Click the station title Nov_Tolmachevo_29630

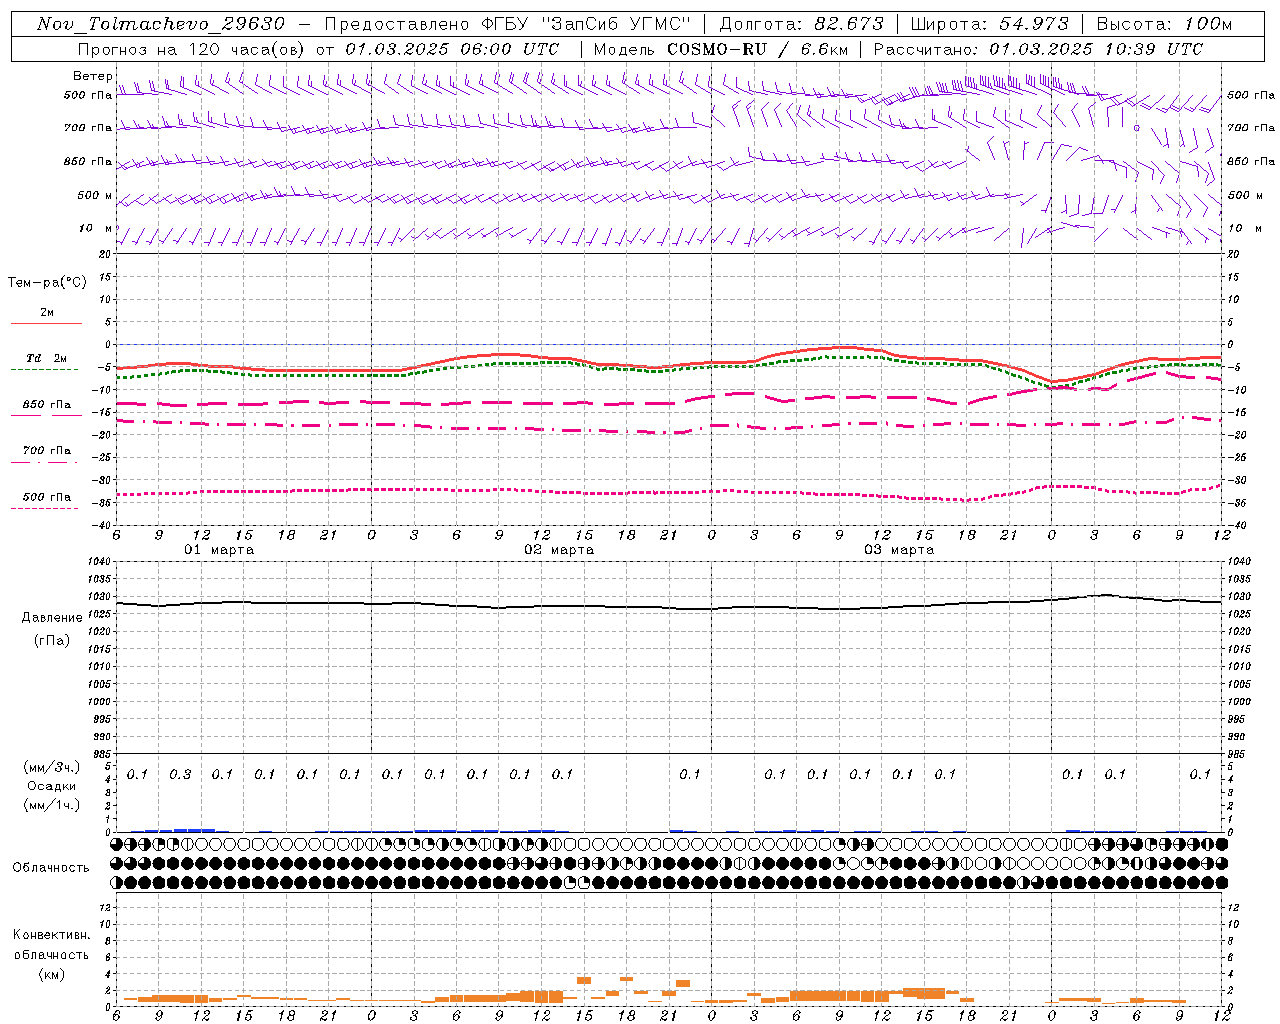coord(161,24)
